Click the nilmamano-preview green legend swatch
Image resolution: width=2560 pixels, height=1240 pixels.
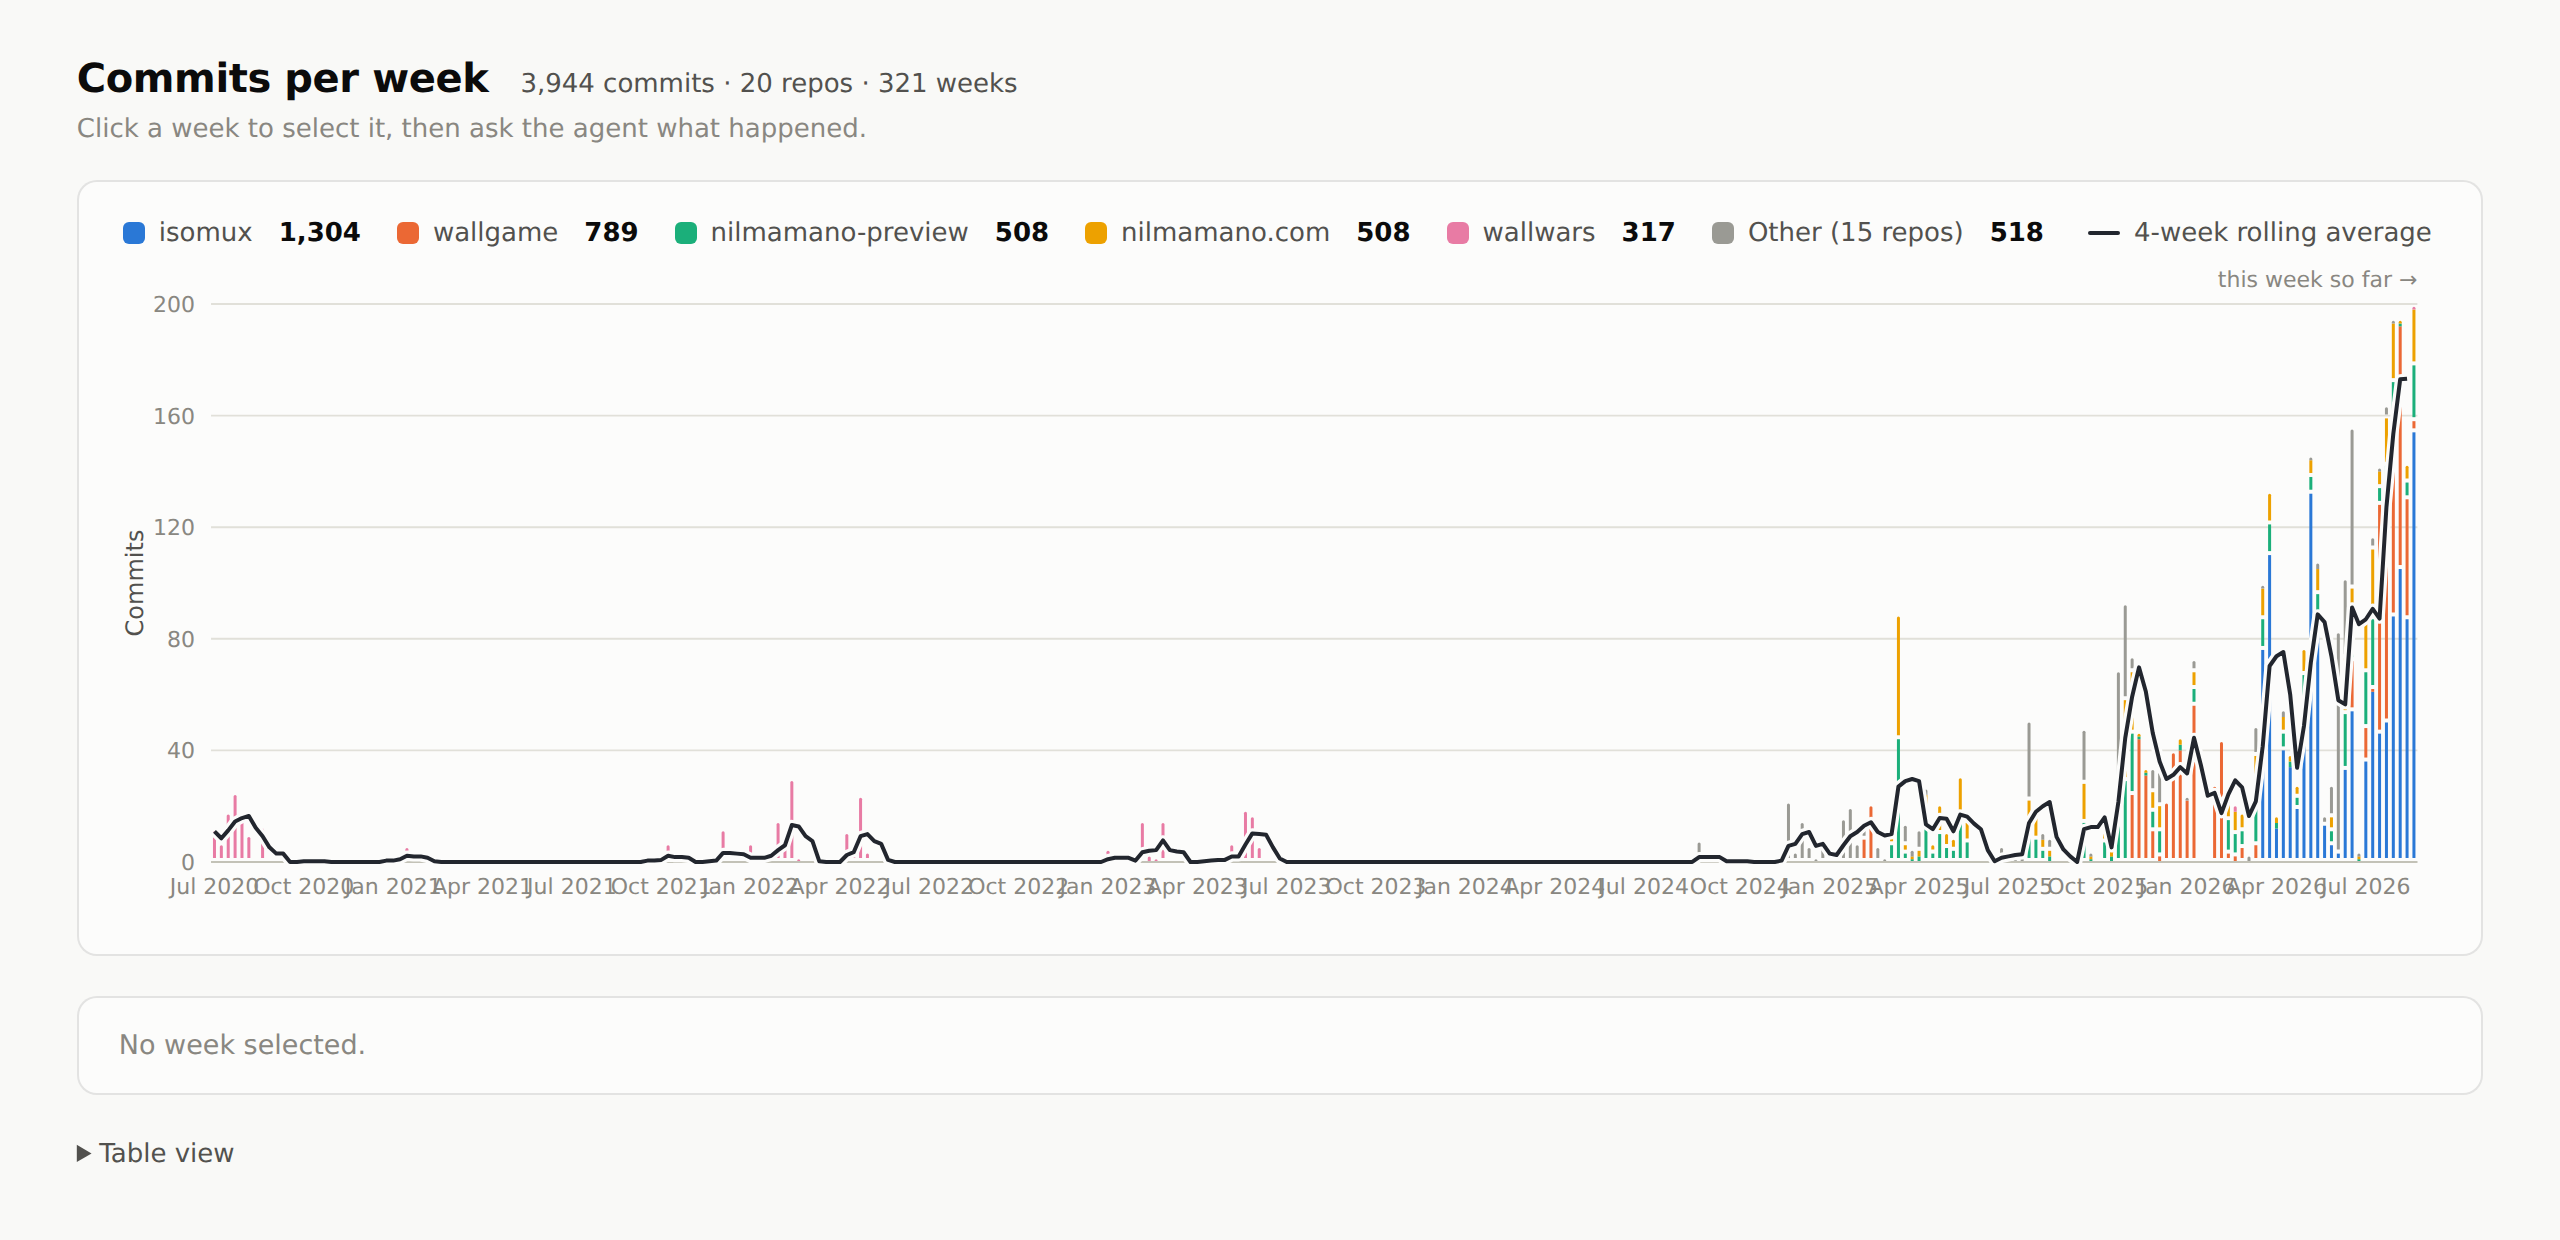tap(686, 233)
